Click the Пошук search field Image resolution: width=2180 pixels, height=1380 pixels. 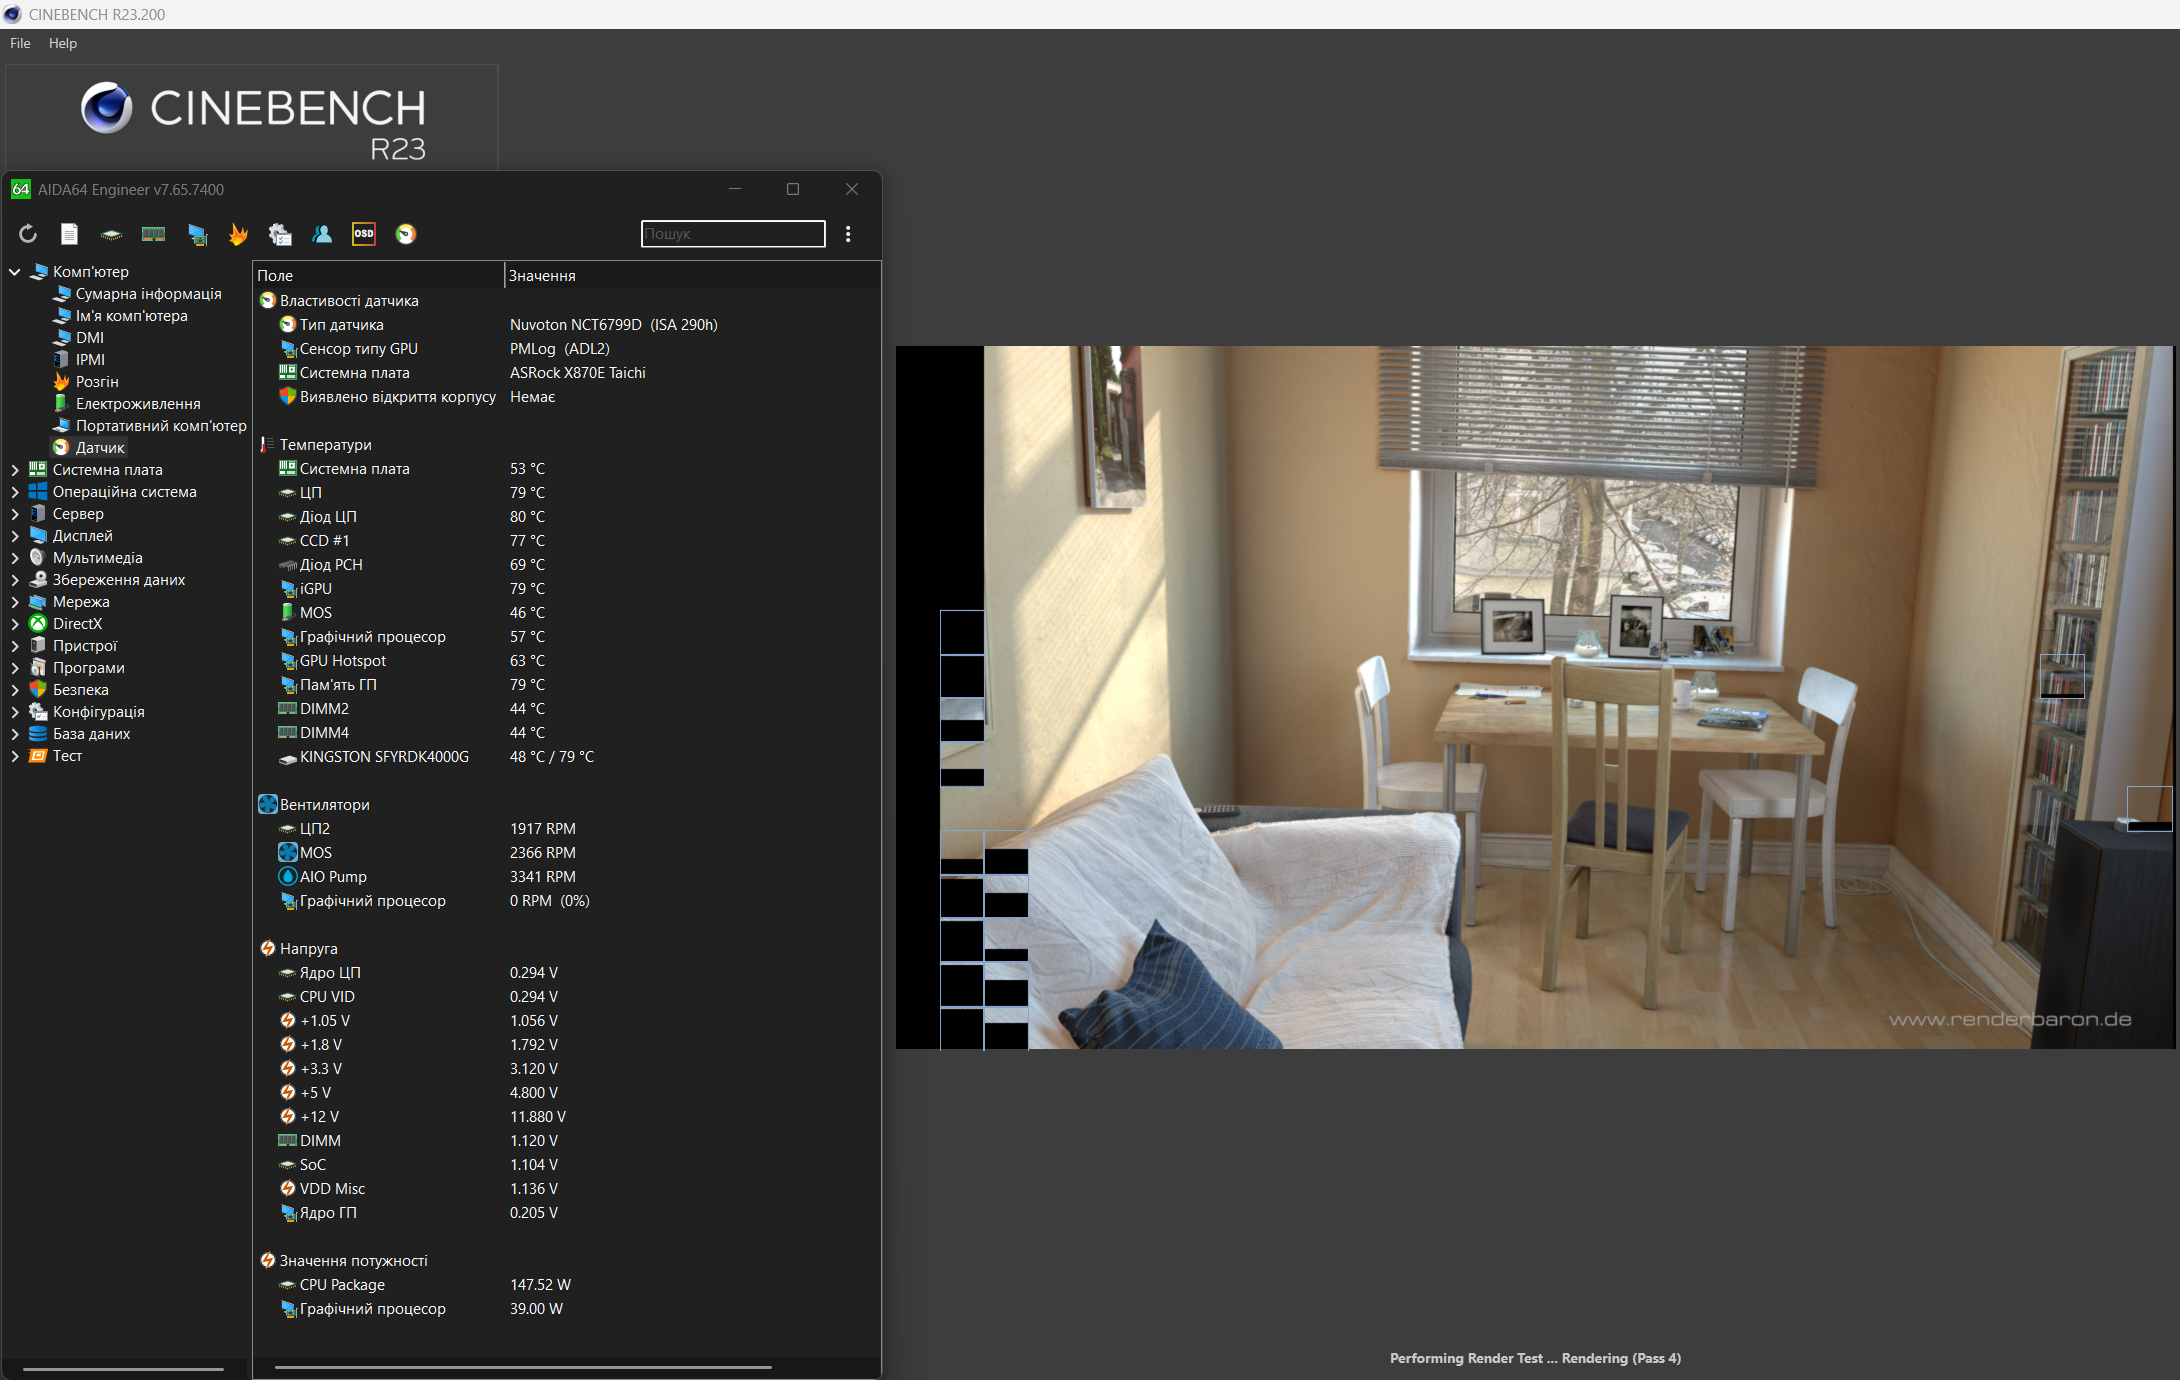click(x=732, y=234)
